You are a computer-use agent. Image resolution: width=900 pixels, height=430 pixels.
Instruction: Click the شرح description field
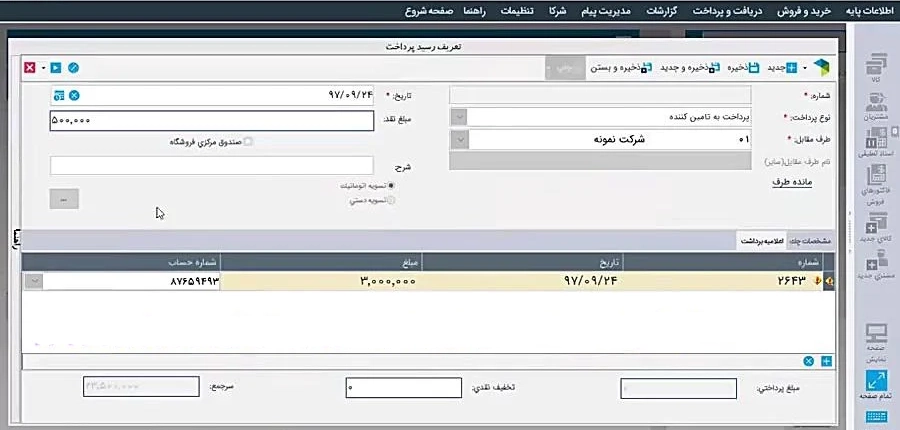[212, 165]
